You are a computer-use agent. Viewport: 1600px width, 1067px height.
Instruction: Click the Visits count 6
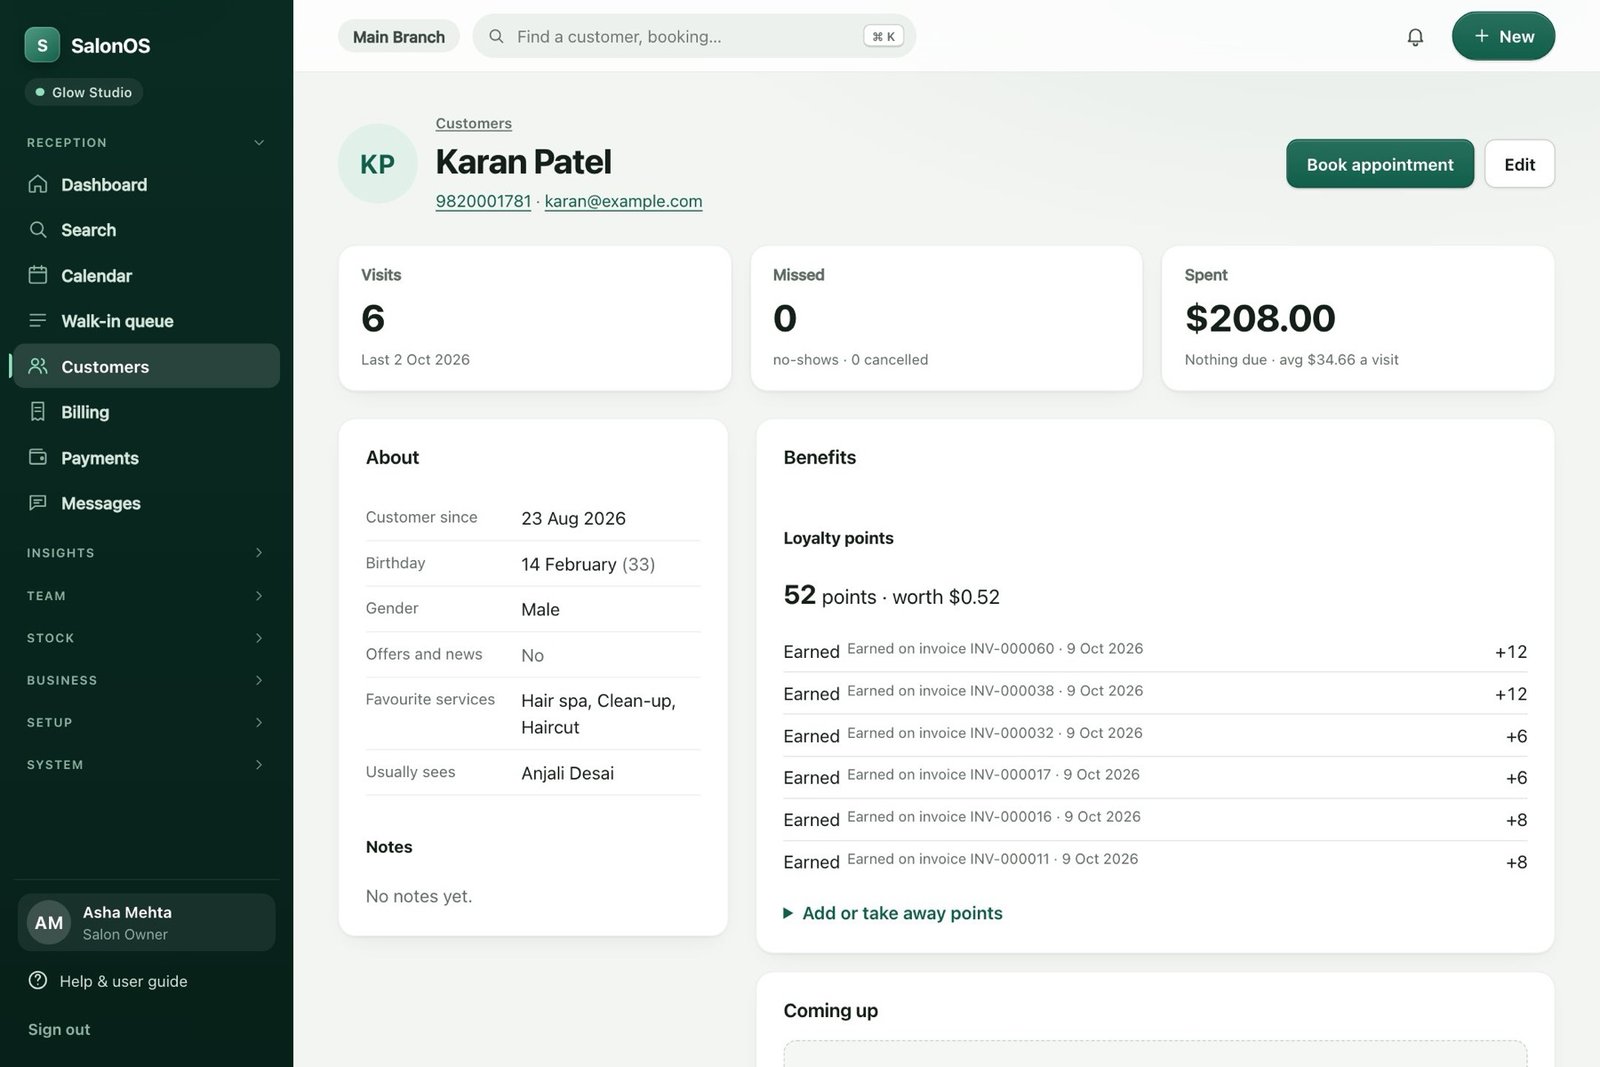click(x=373, y=318)
